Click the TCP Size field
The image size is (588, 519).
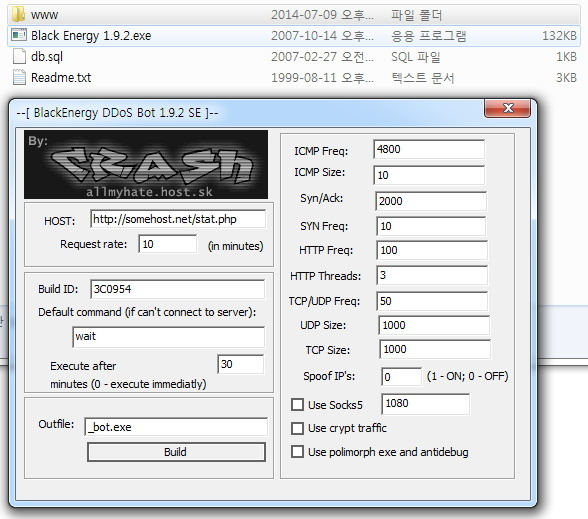click(435, 350)
